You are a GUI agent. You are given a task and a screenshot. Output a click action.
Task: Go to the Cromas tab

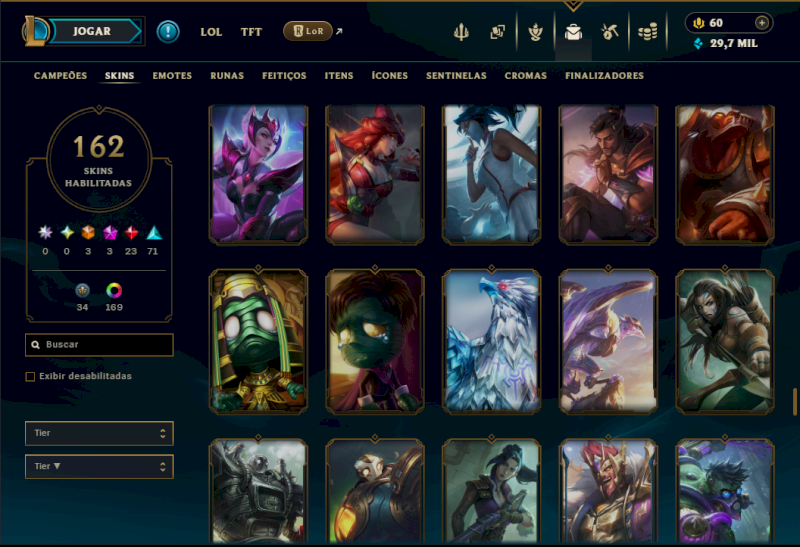point(526,76)
